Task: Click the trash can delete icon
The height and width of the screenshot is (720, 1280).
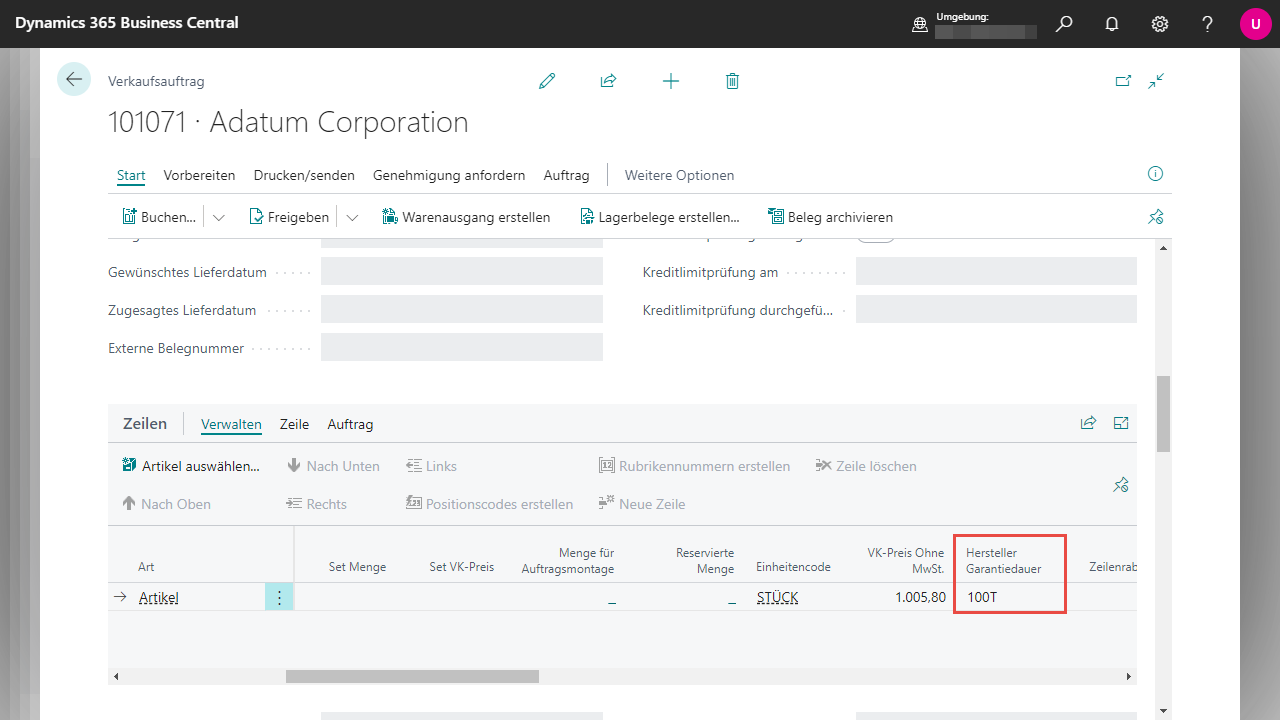Action: tap(732, 81)
